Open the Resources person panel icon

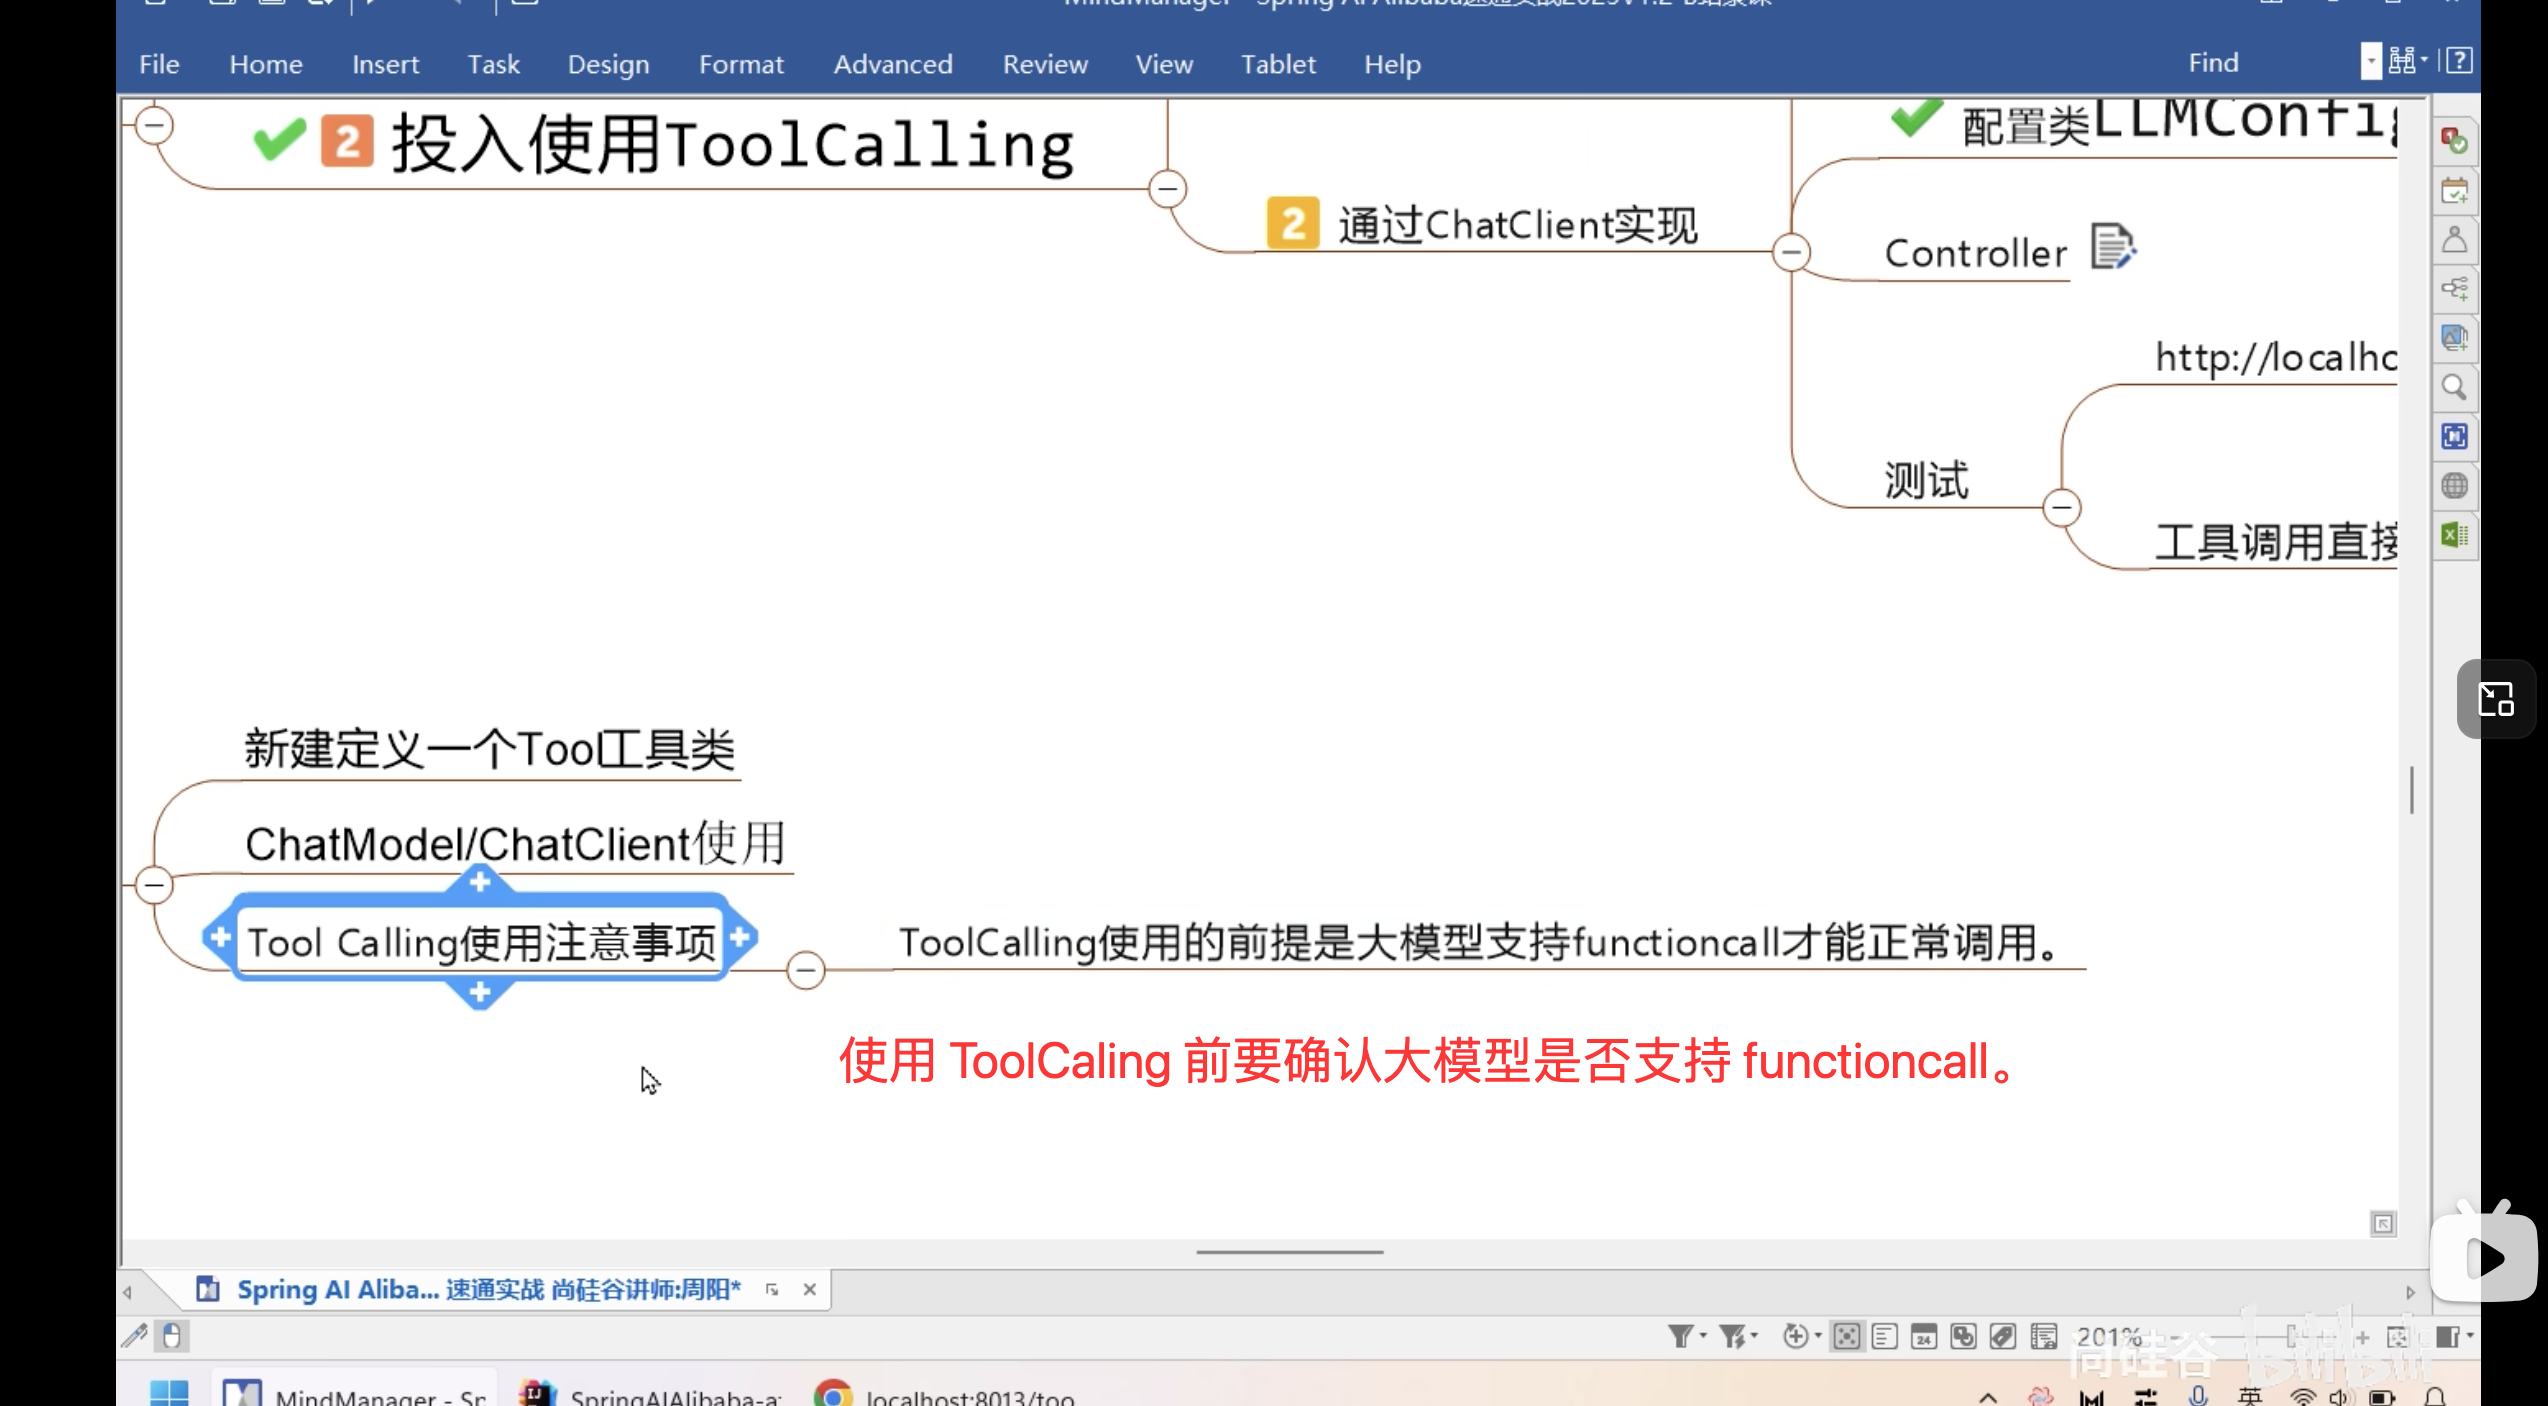[x=2454, y=240]
